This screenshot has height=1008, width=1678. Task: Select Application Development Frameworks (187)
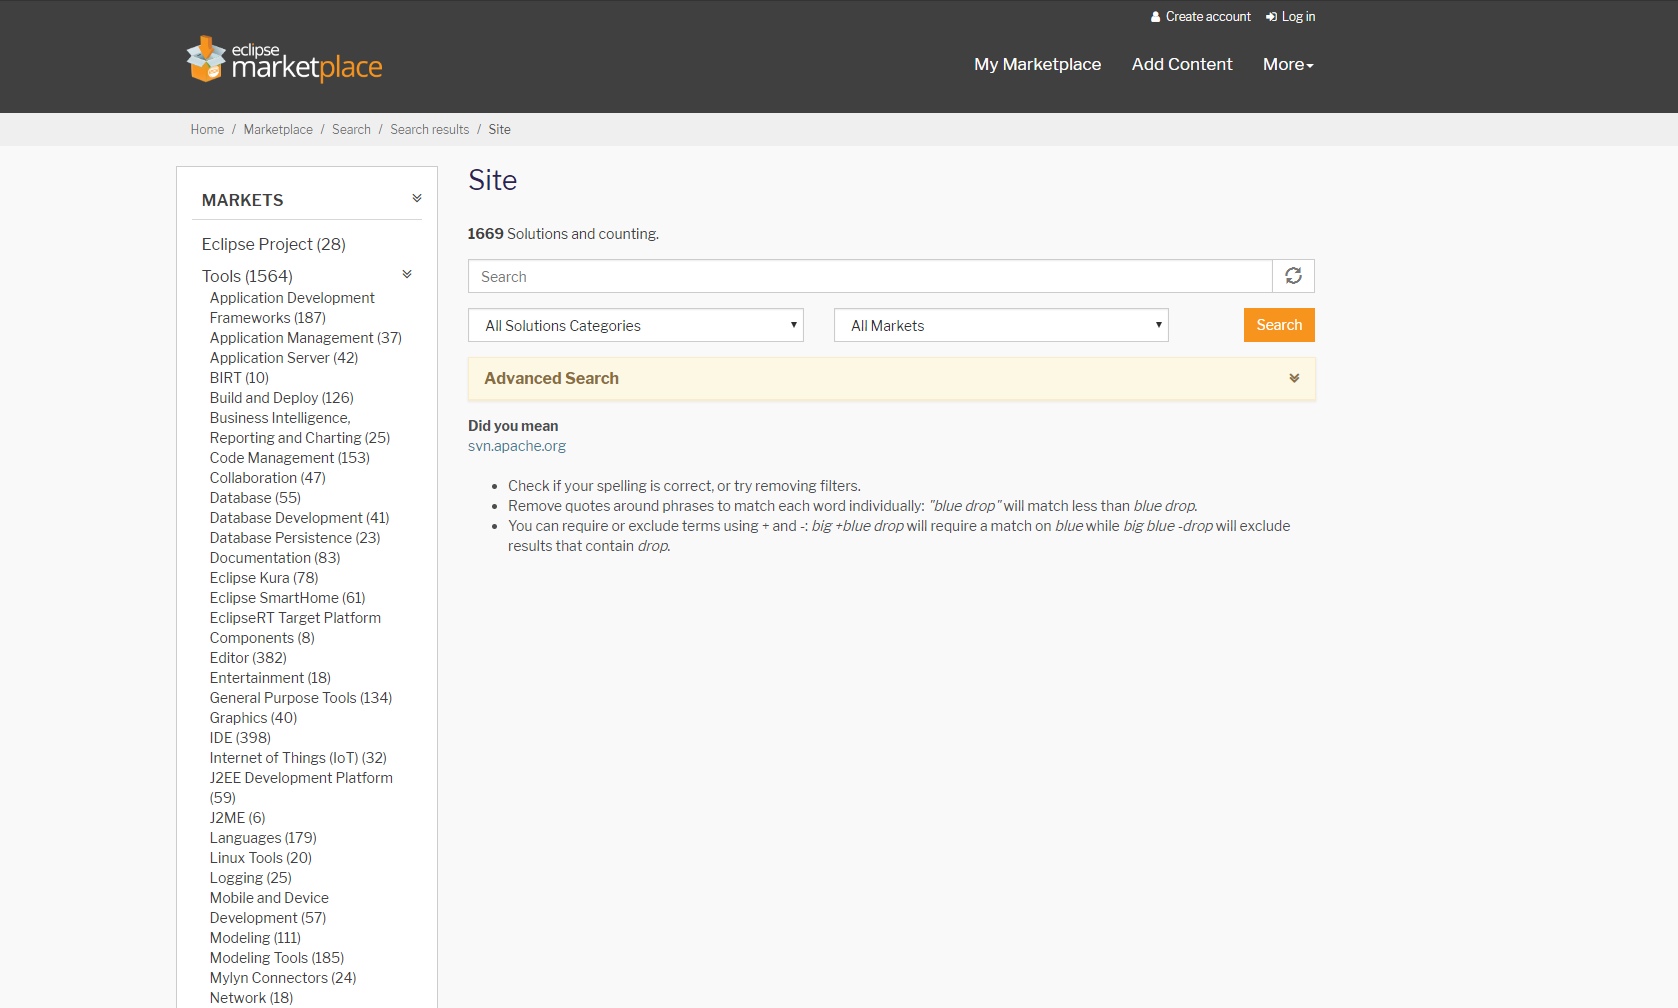pyautogui.click(x=292, y=308)
